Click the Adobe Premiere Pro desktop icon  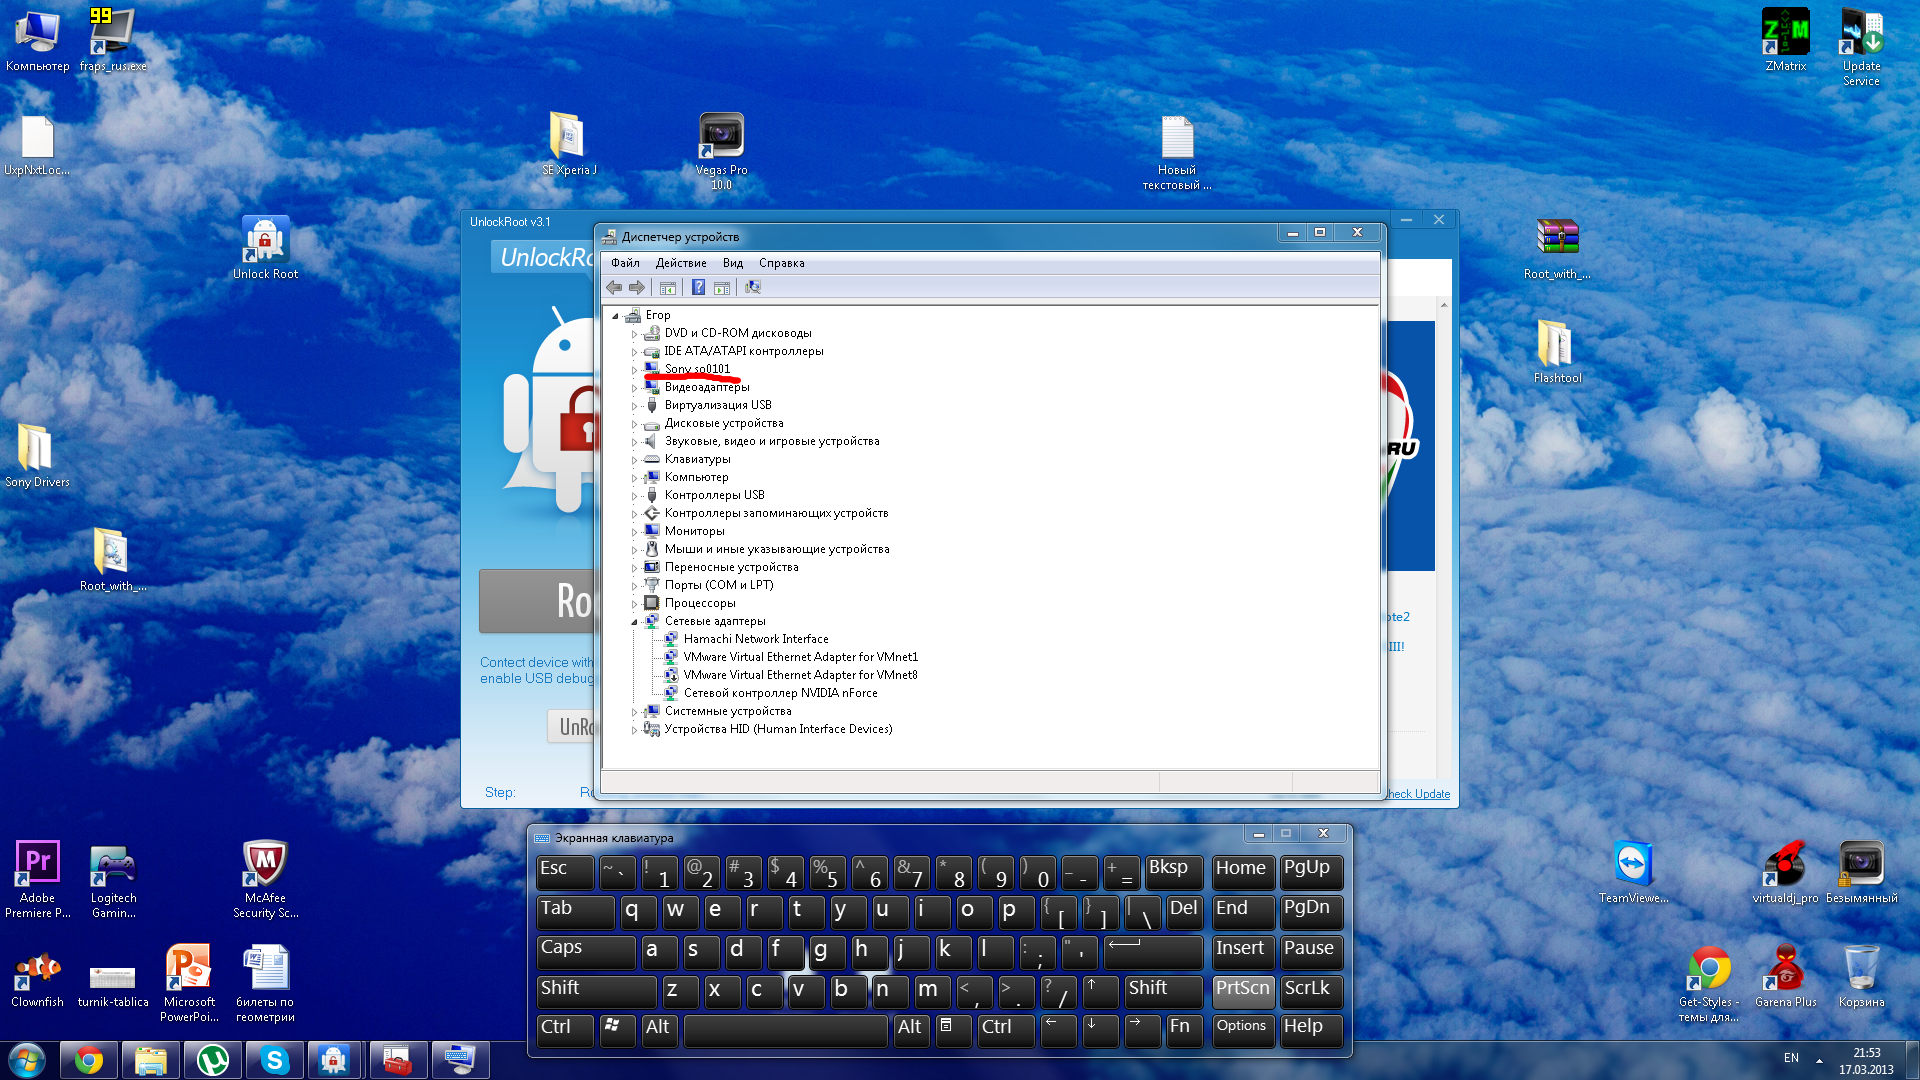37,879
